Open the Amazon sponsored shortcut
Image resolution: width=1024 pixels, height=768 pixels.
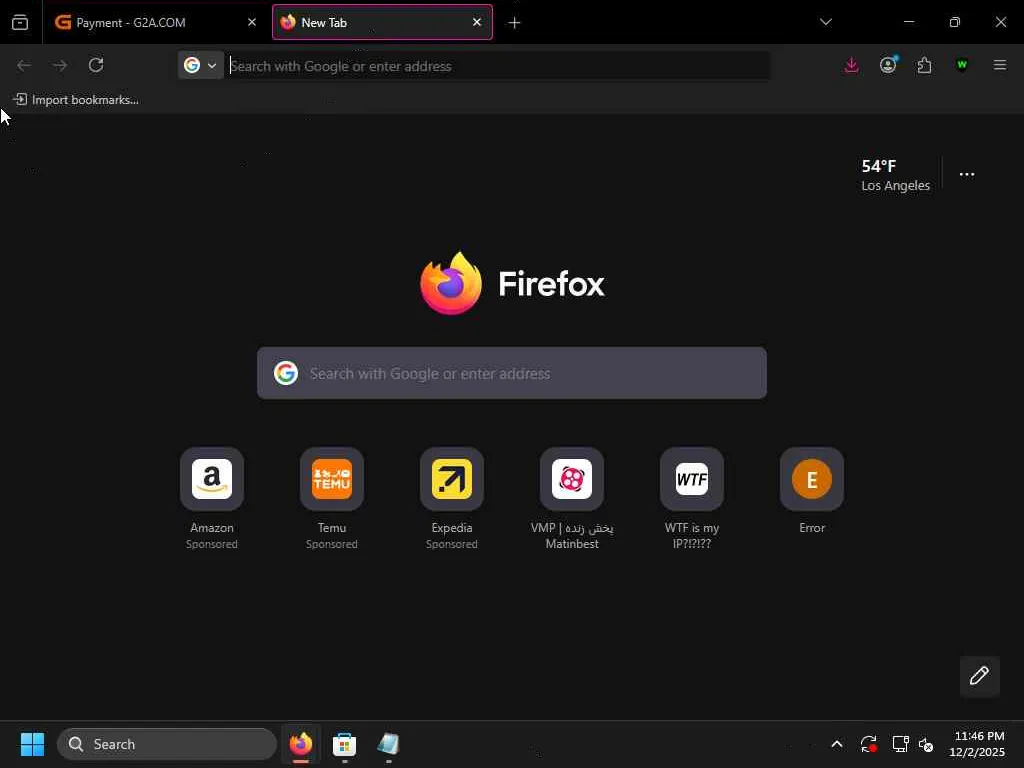point(212,499)
